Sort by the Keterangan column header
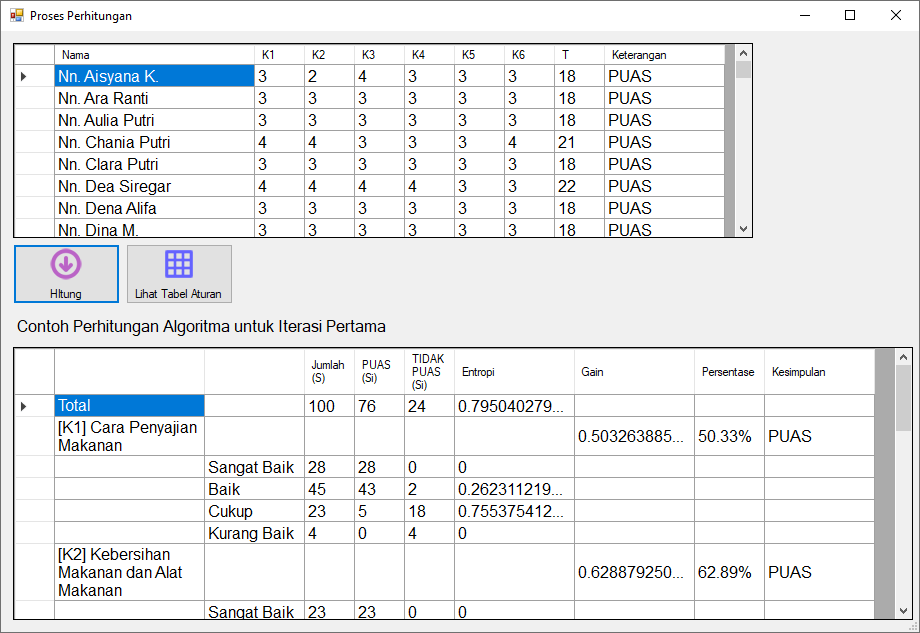 [x=663, y=55]
